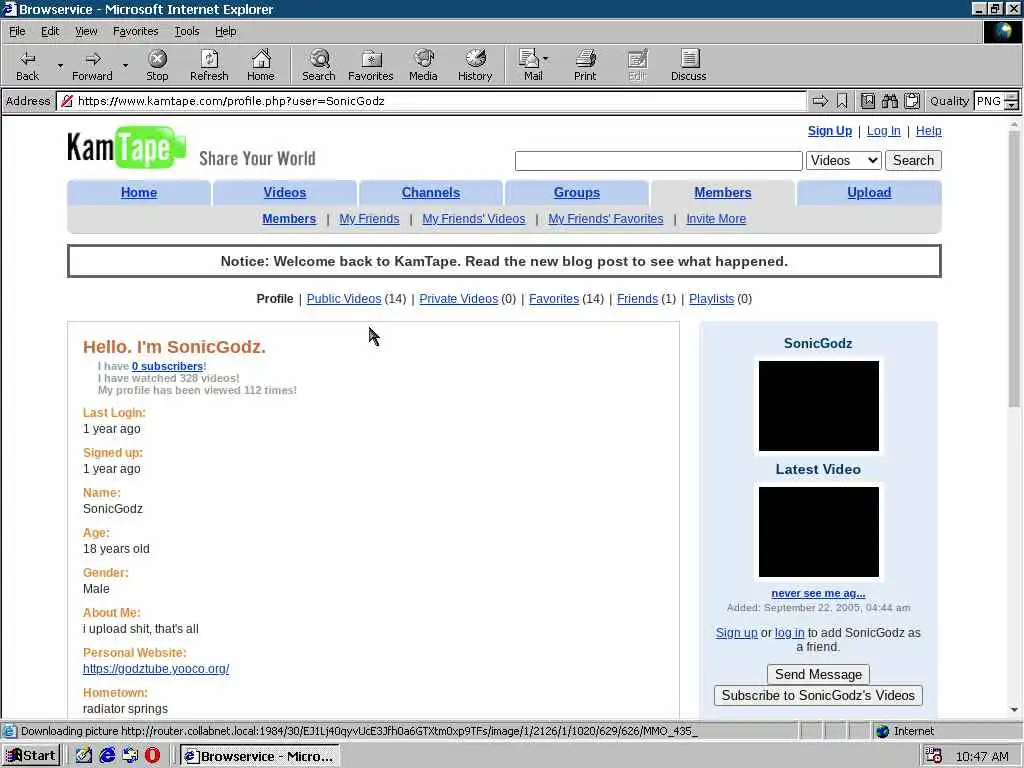This screenshot has width=1024, height=768.
Task: Click the Invite More link
Action: coord(716,219)
